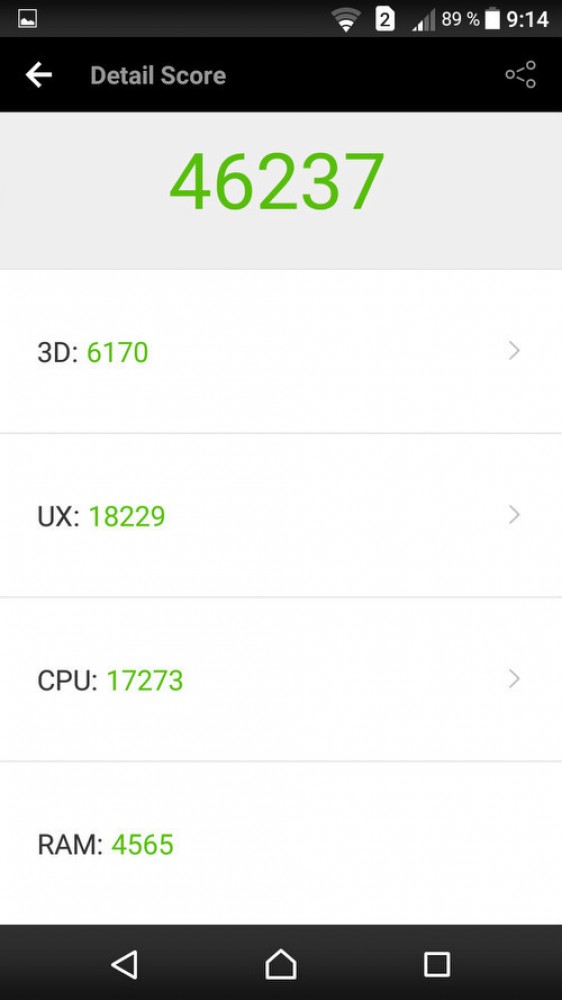Open the UX: 18229 score row

281,515
